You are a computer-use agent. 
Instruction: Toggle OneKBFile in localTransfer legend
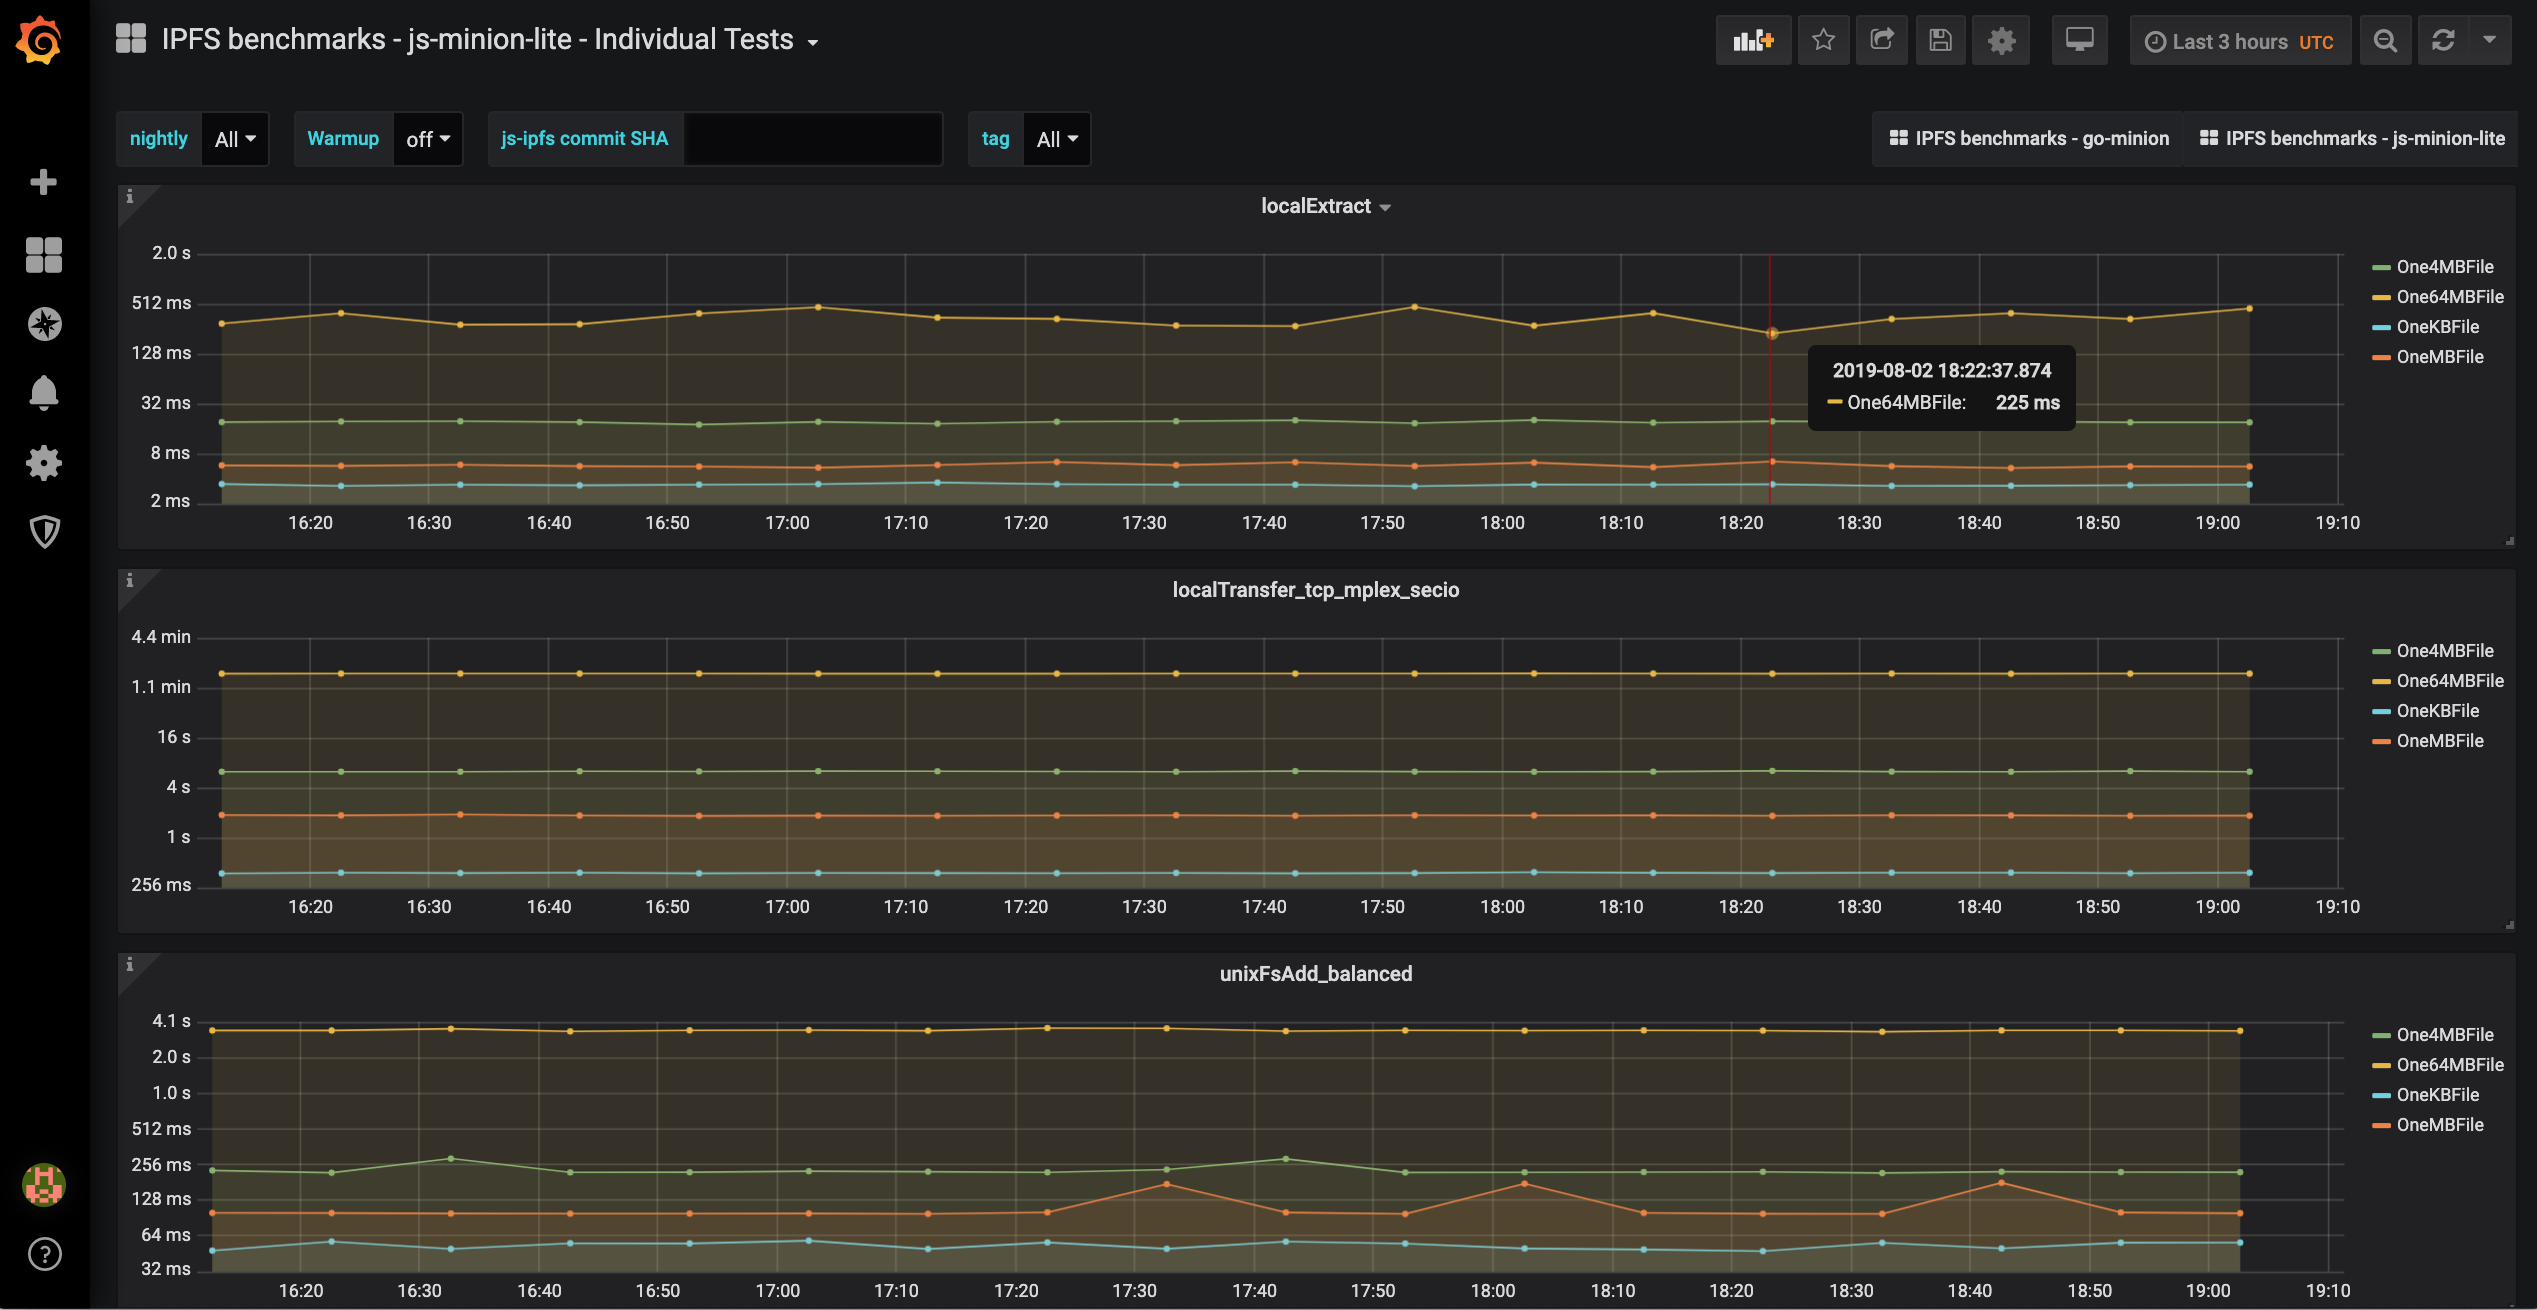(x=2438, y=711)
